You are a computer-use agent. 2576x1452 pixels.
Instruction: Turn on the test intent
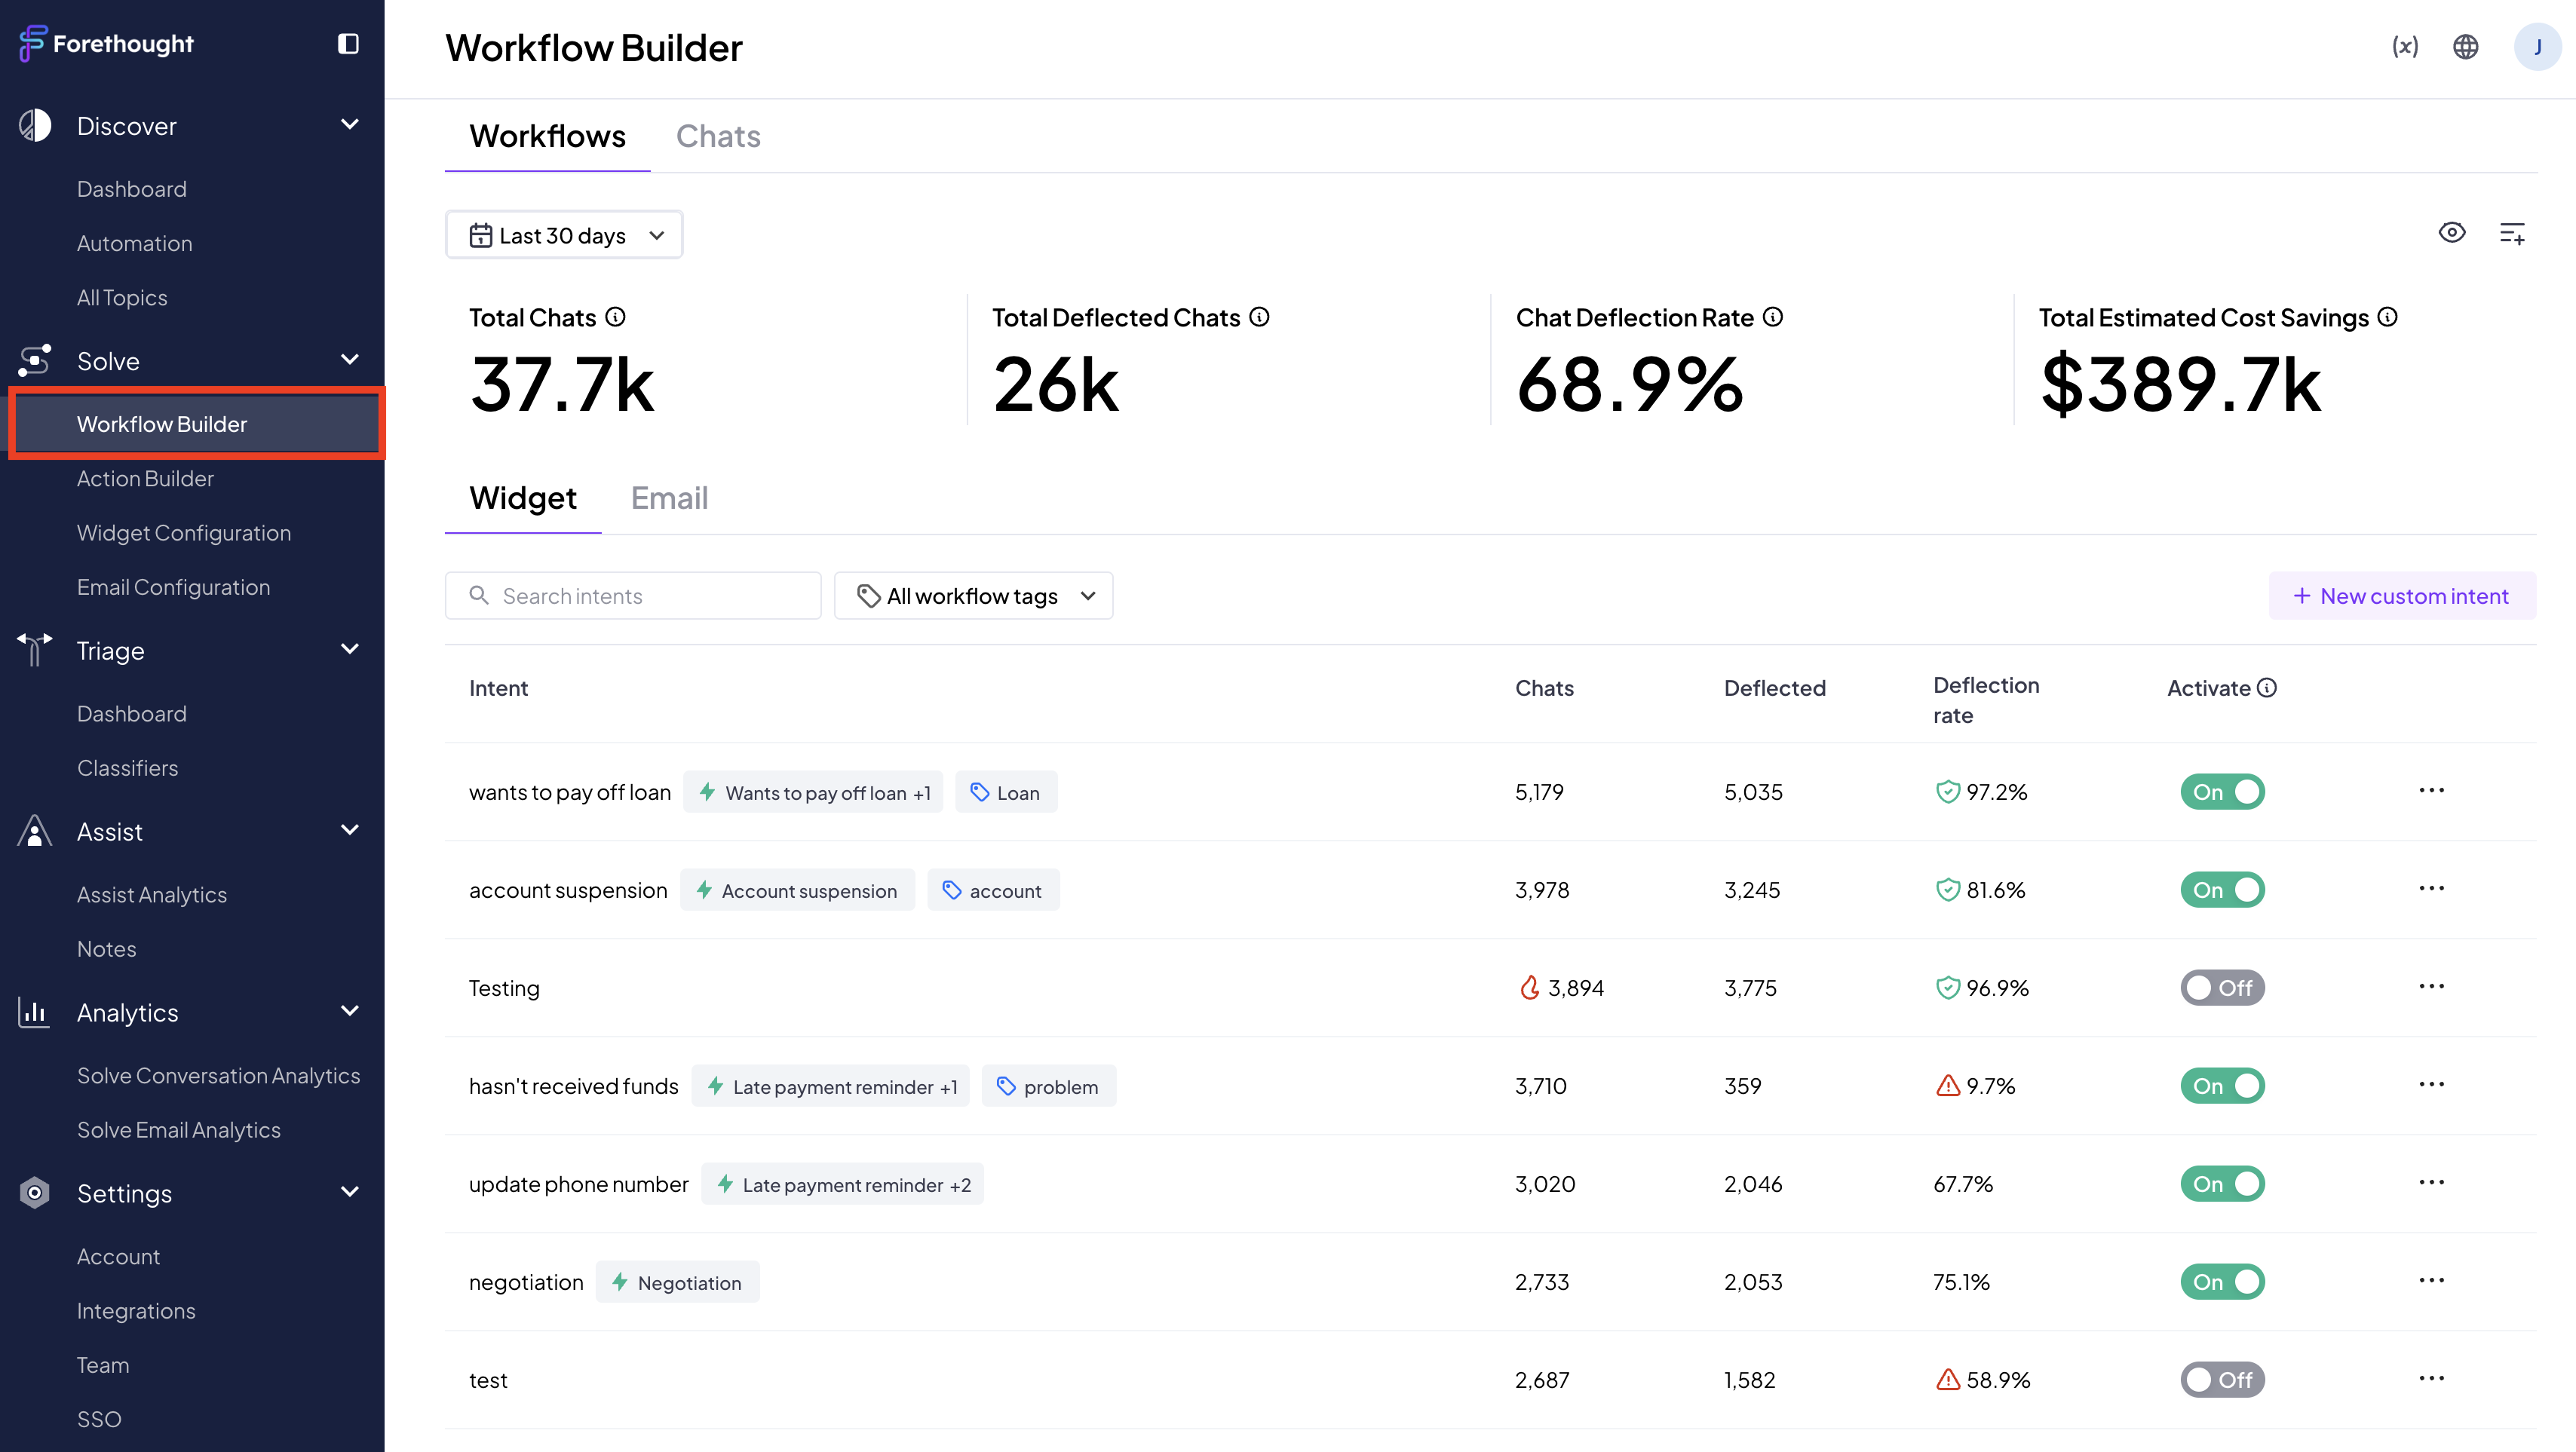coord(2222,1380)
